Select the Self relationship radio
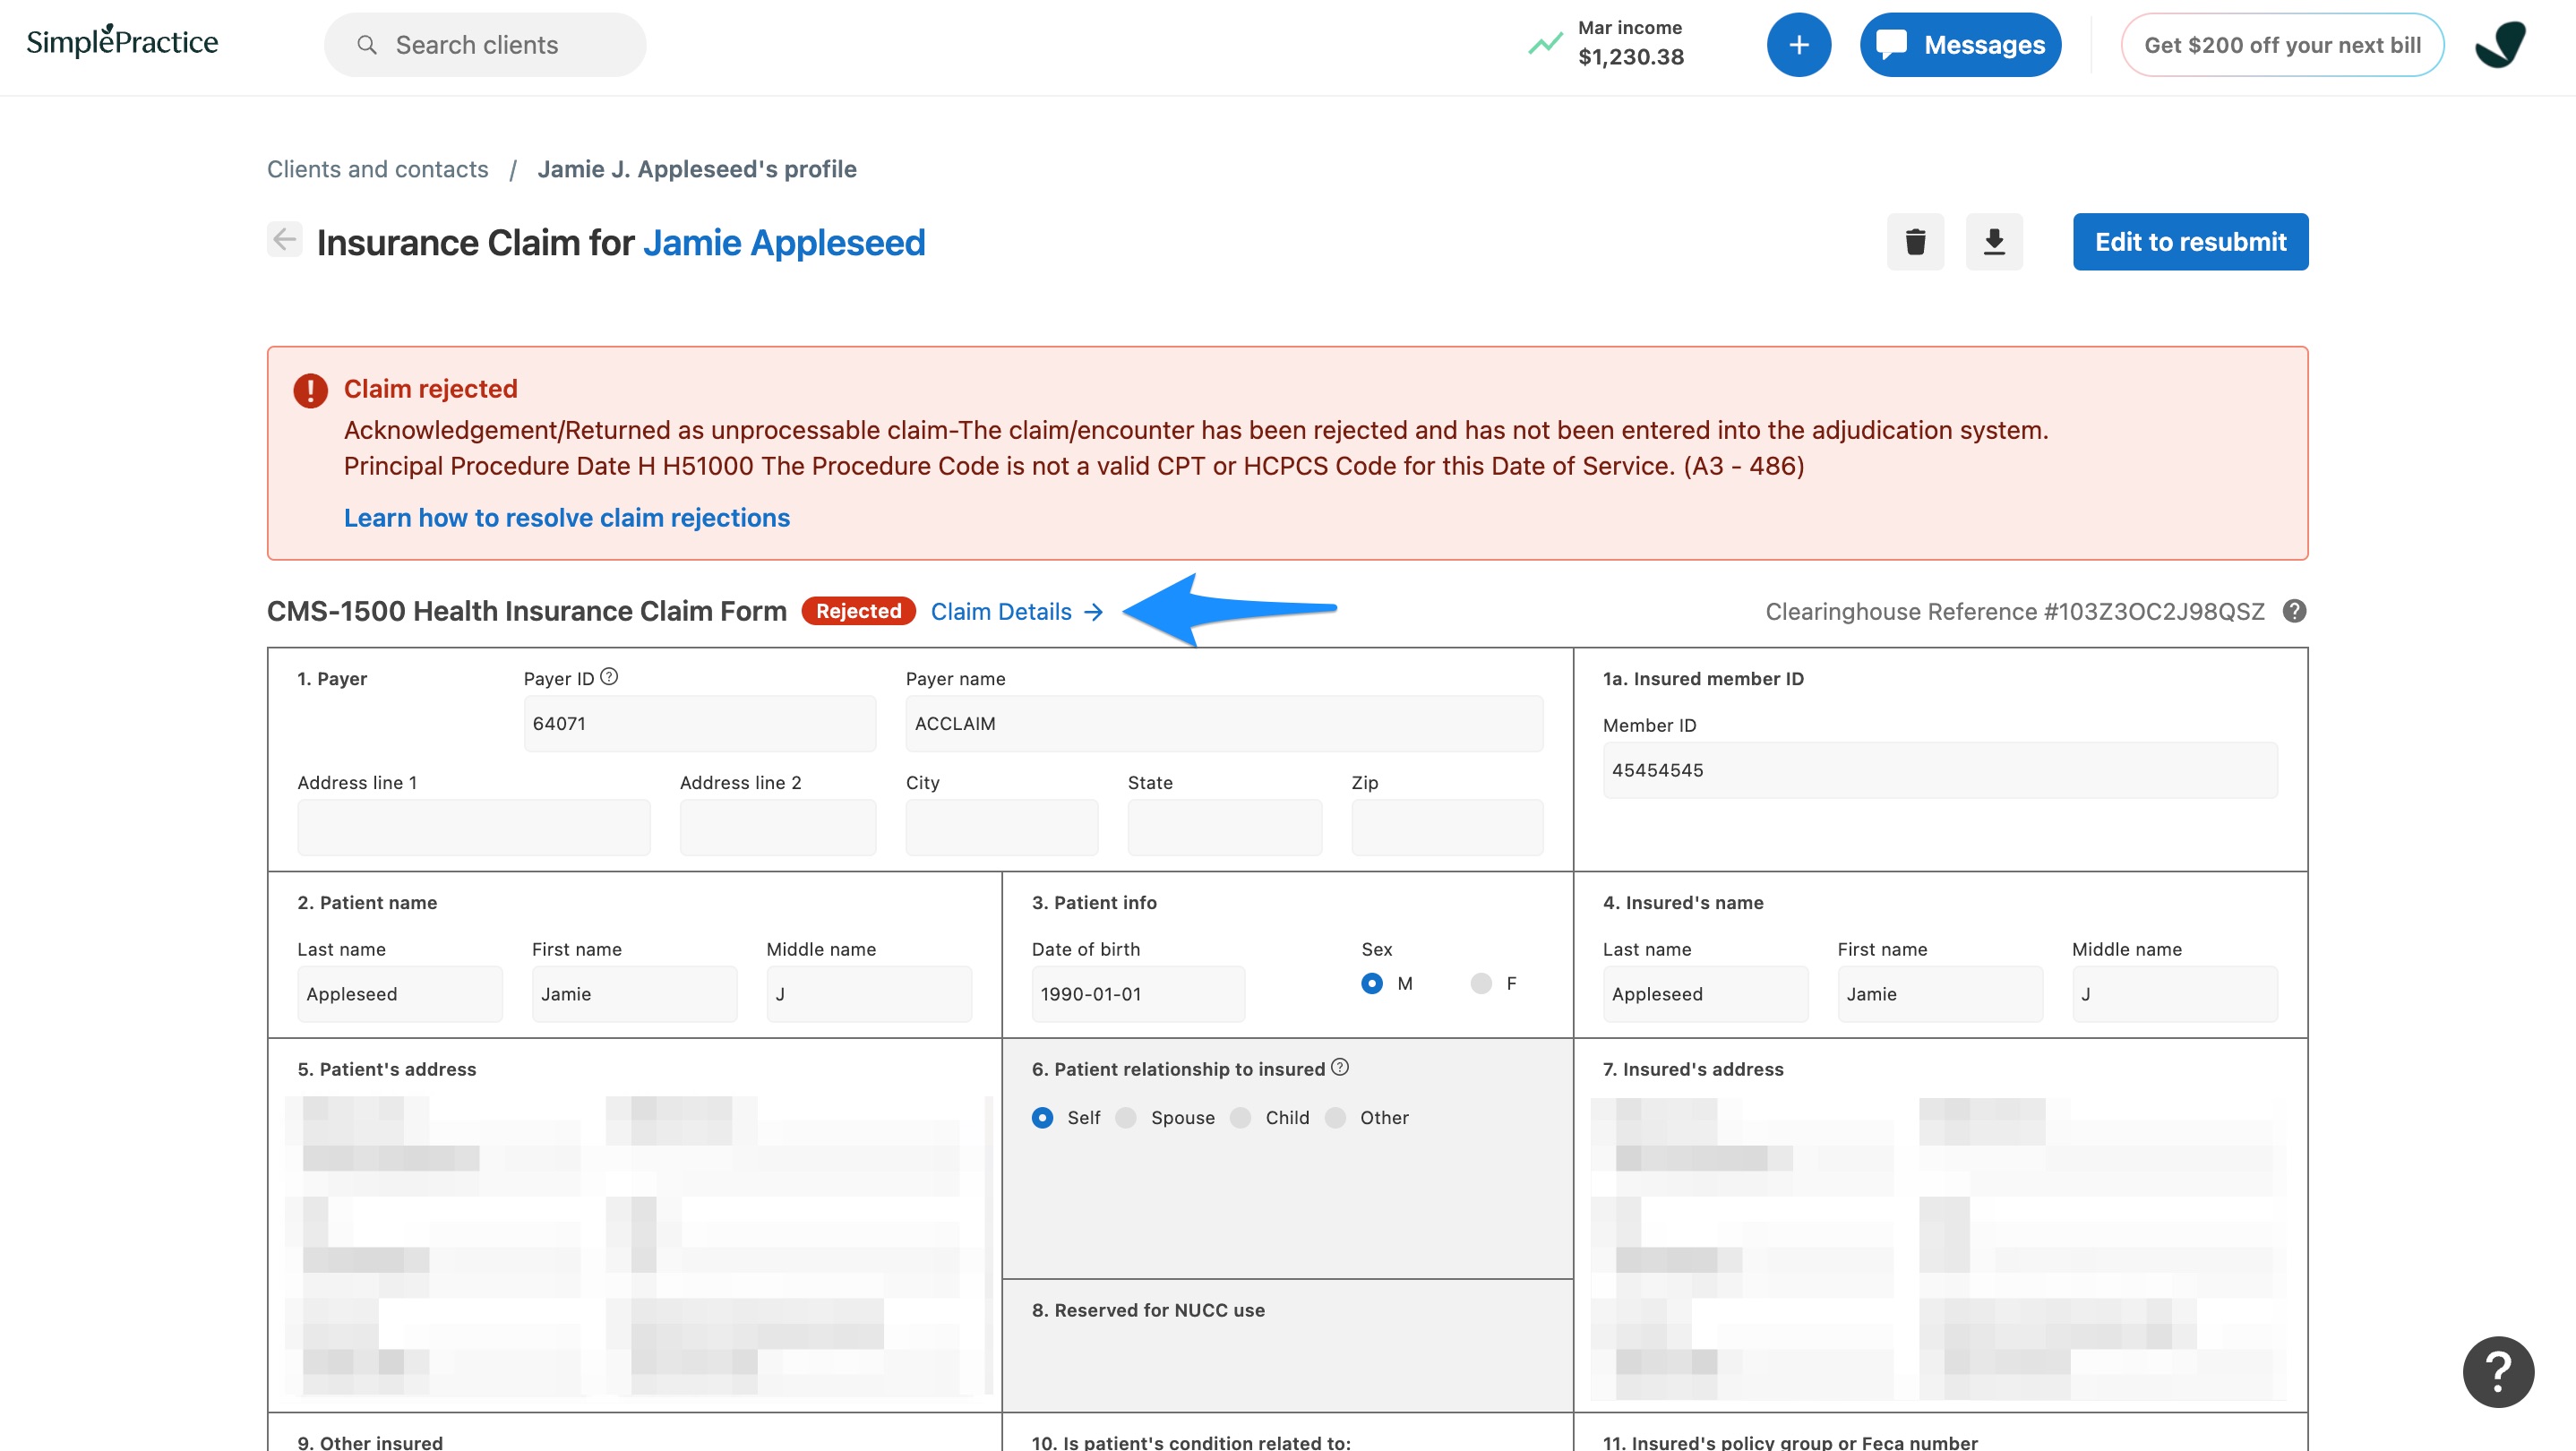The width and height of the screenshot is (2576, 1451). coord(1042,1117)
